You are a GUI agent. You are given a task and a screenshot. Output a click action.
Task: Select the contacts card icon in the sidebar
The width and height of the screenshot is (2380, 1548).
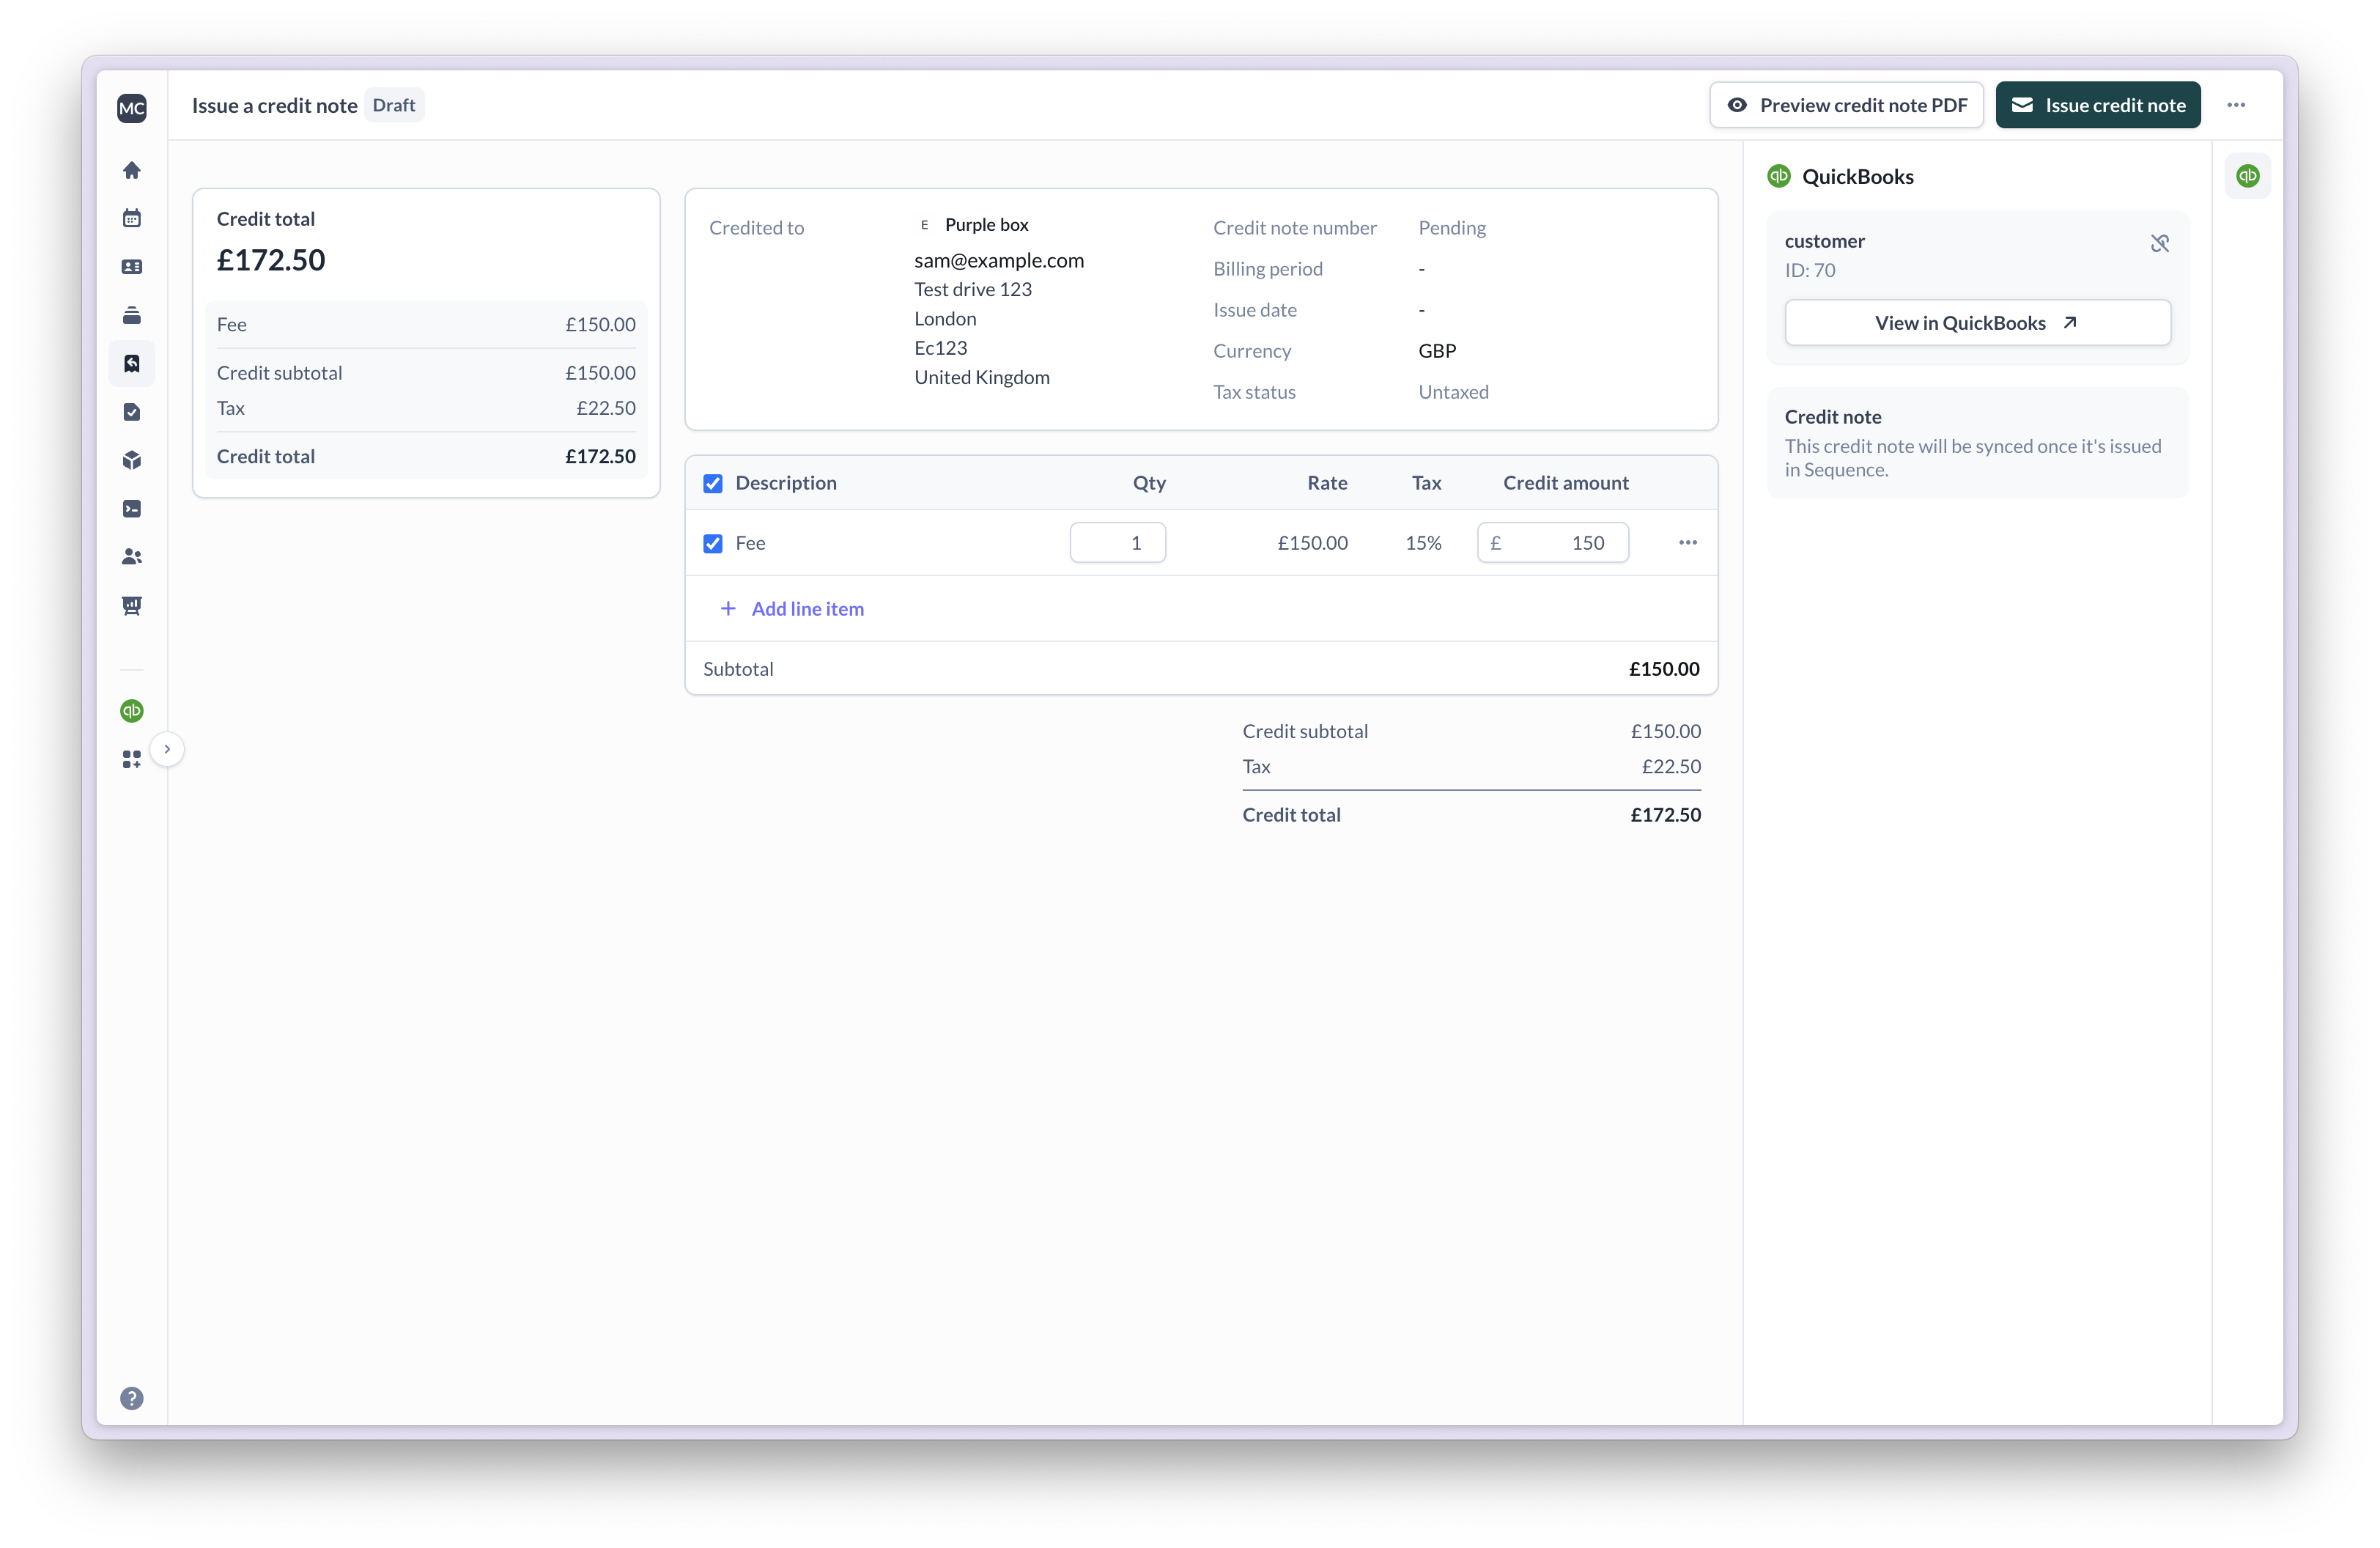click(x=131, y=267)
